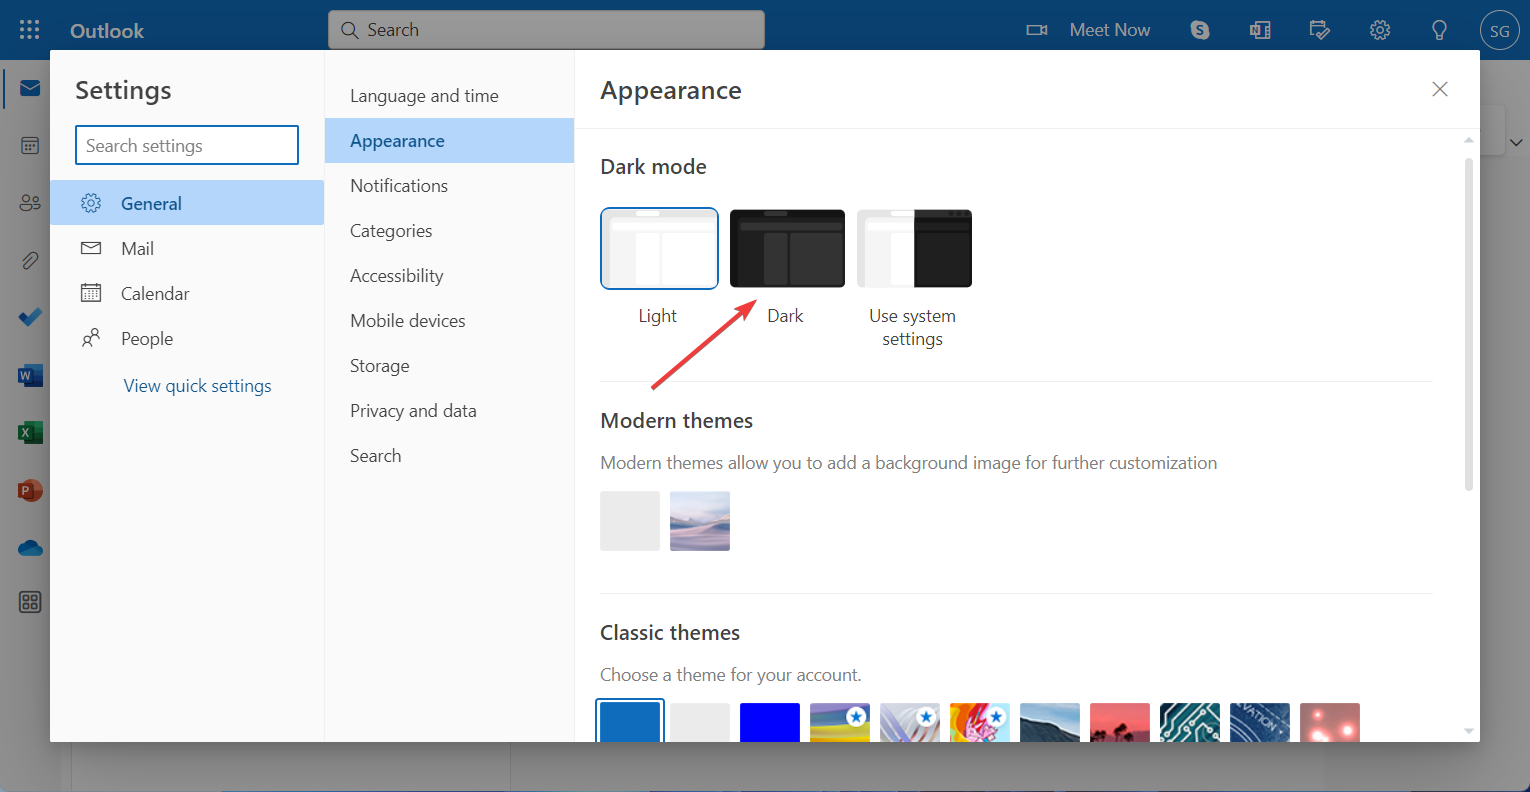
Task: Open OneDrive cloud icon
Action: pos(30,548)
